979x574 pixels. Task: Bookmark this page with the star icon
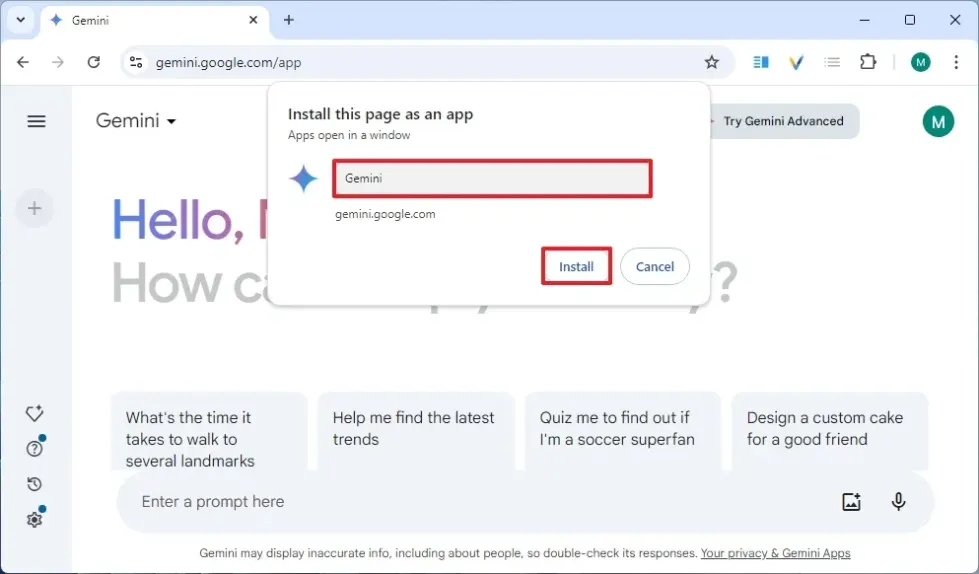711,62
